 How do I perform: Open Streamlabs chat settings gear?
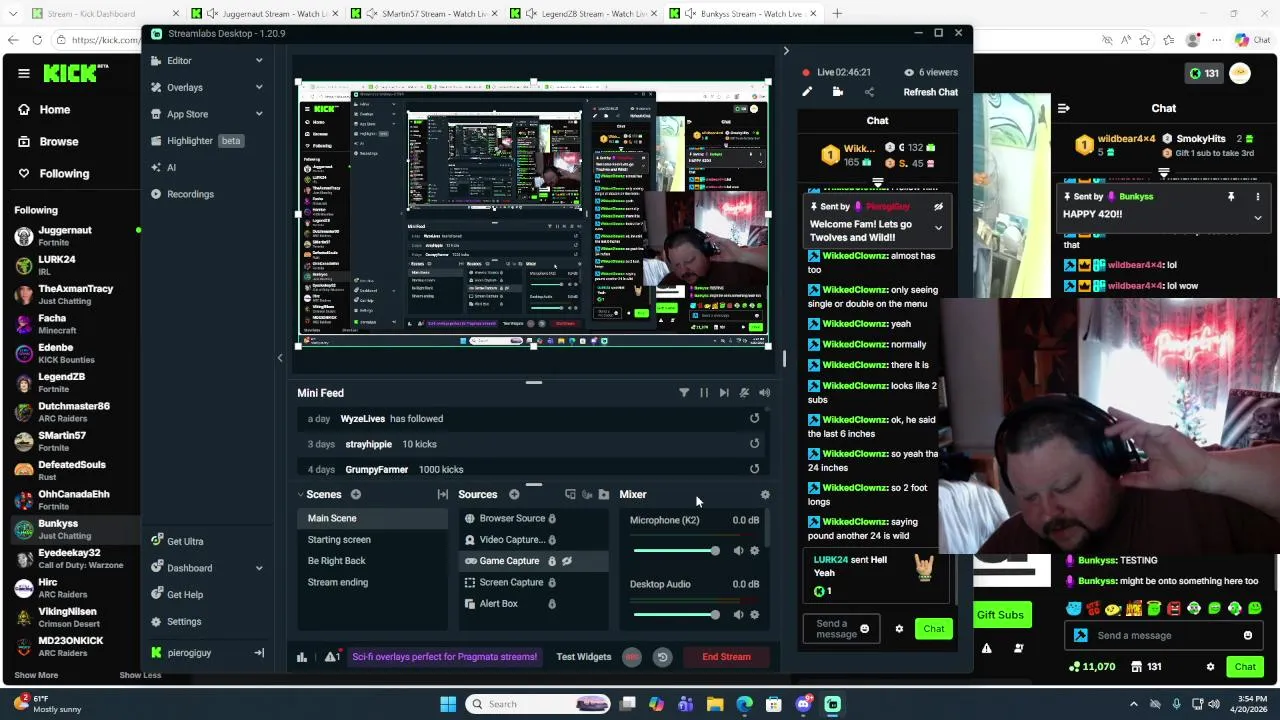coord(899,629)
